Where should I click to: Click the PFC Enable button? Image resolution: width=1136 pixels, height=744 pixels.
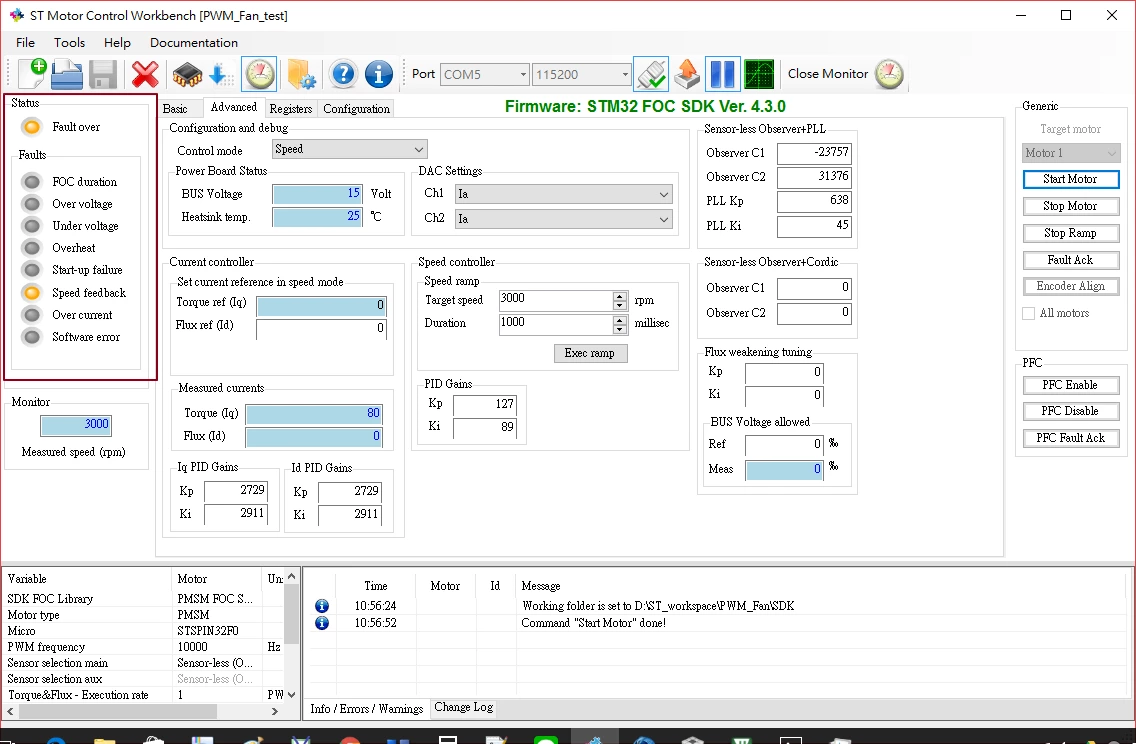coord(1071,385)
